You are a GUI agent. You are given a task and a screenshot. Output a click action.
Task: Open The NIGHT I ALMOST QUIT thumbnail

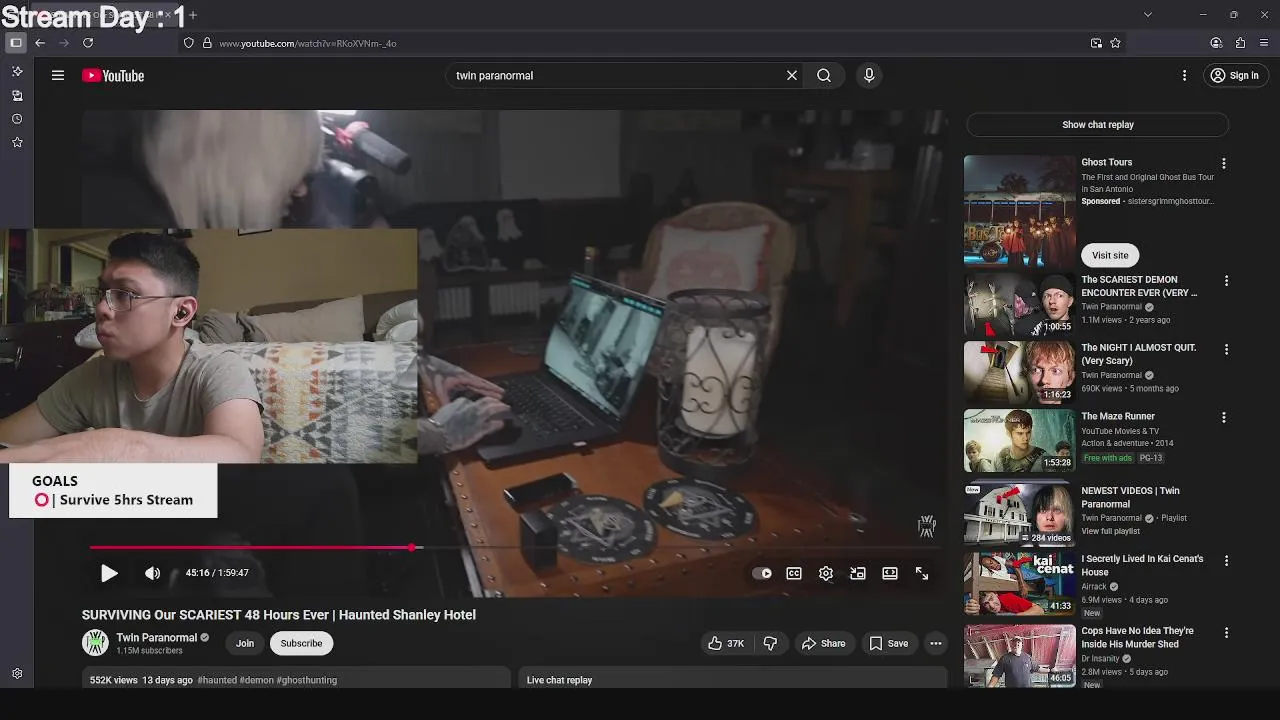pos(1020,372)
